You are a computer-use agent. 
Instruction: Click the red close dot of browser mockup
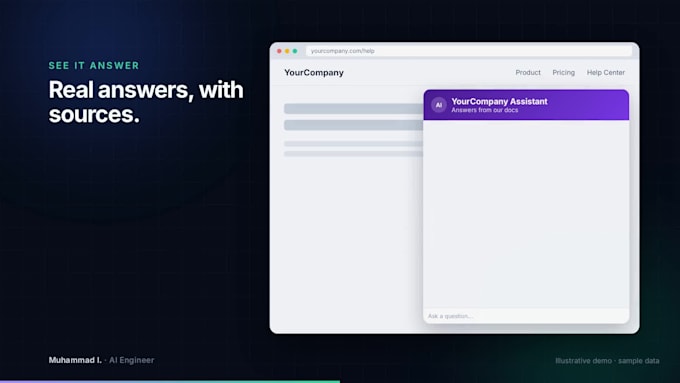pos(279,51)
